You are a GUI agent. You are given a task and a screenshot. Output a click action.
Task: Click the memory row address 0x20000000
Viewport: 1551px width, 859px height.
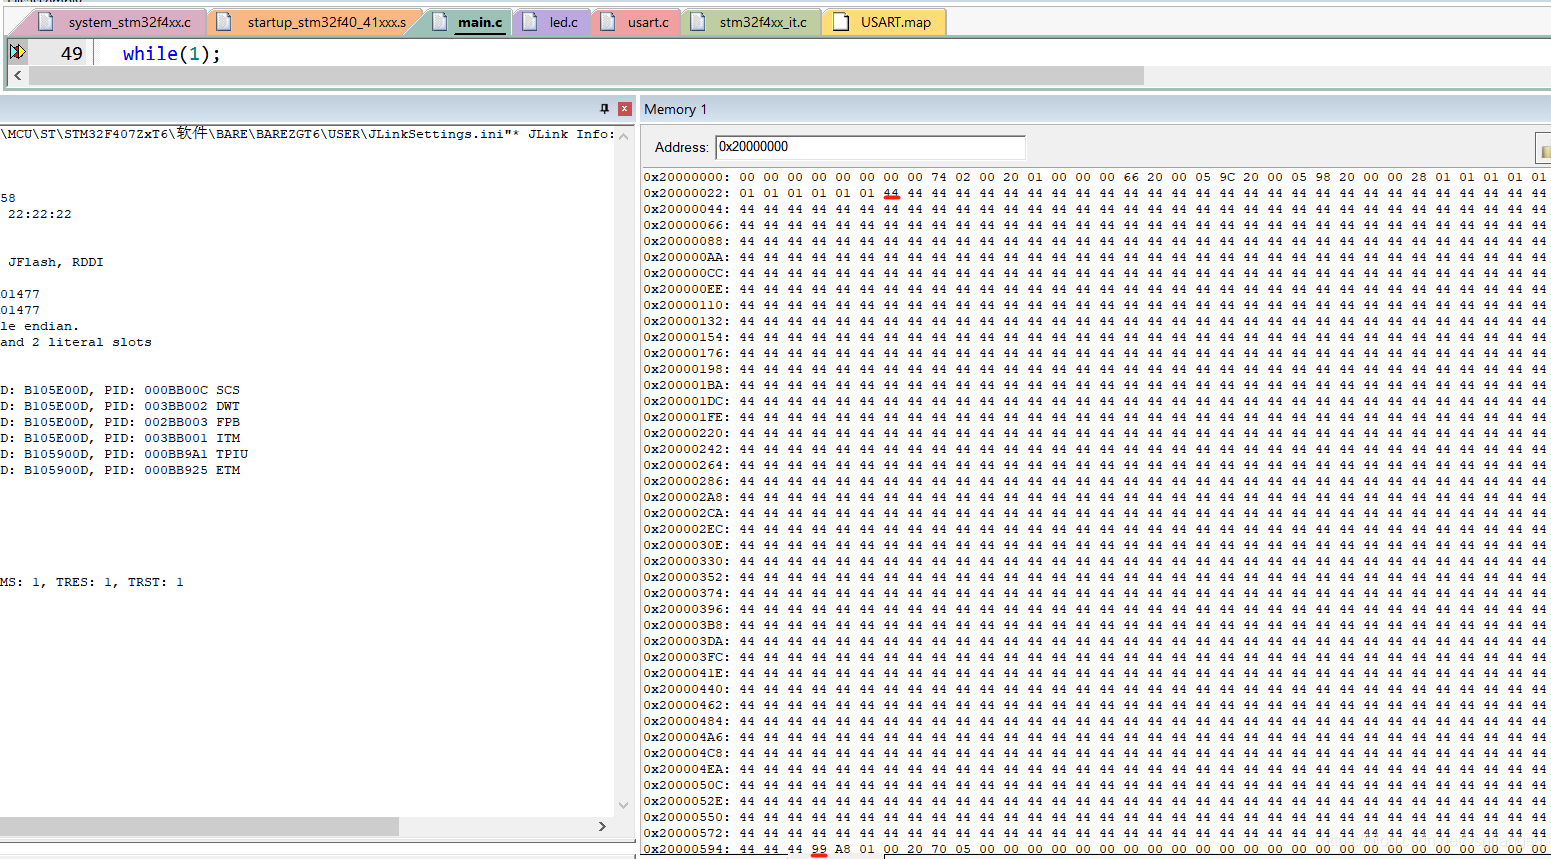click(x=686, y=177)
